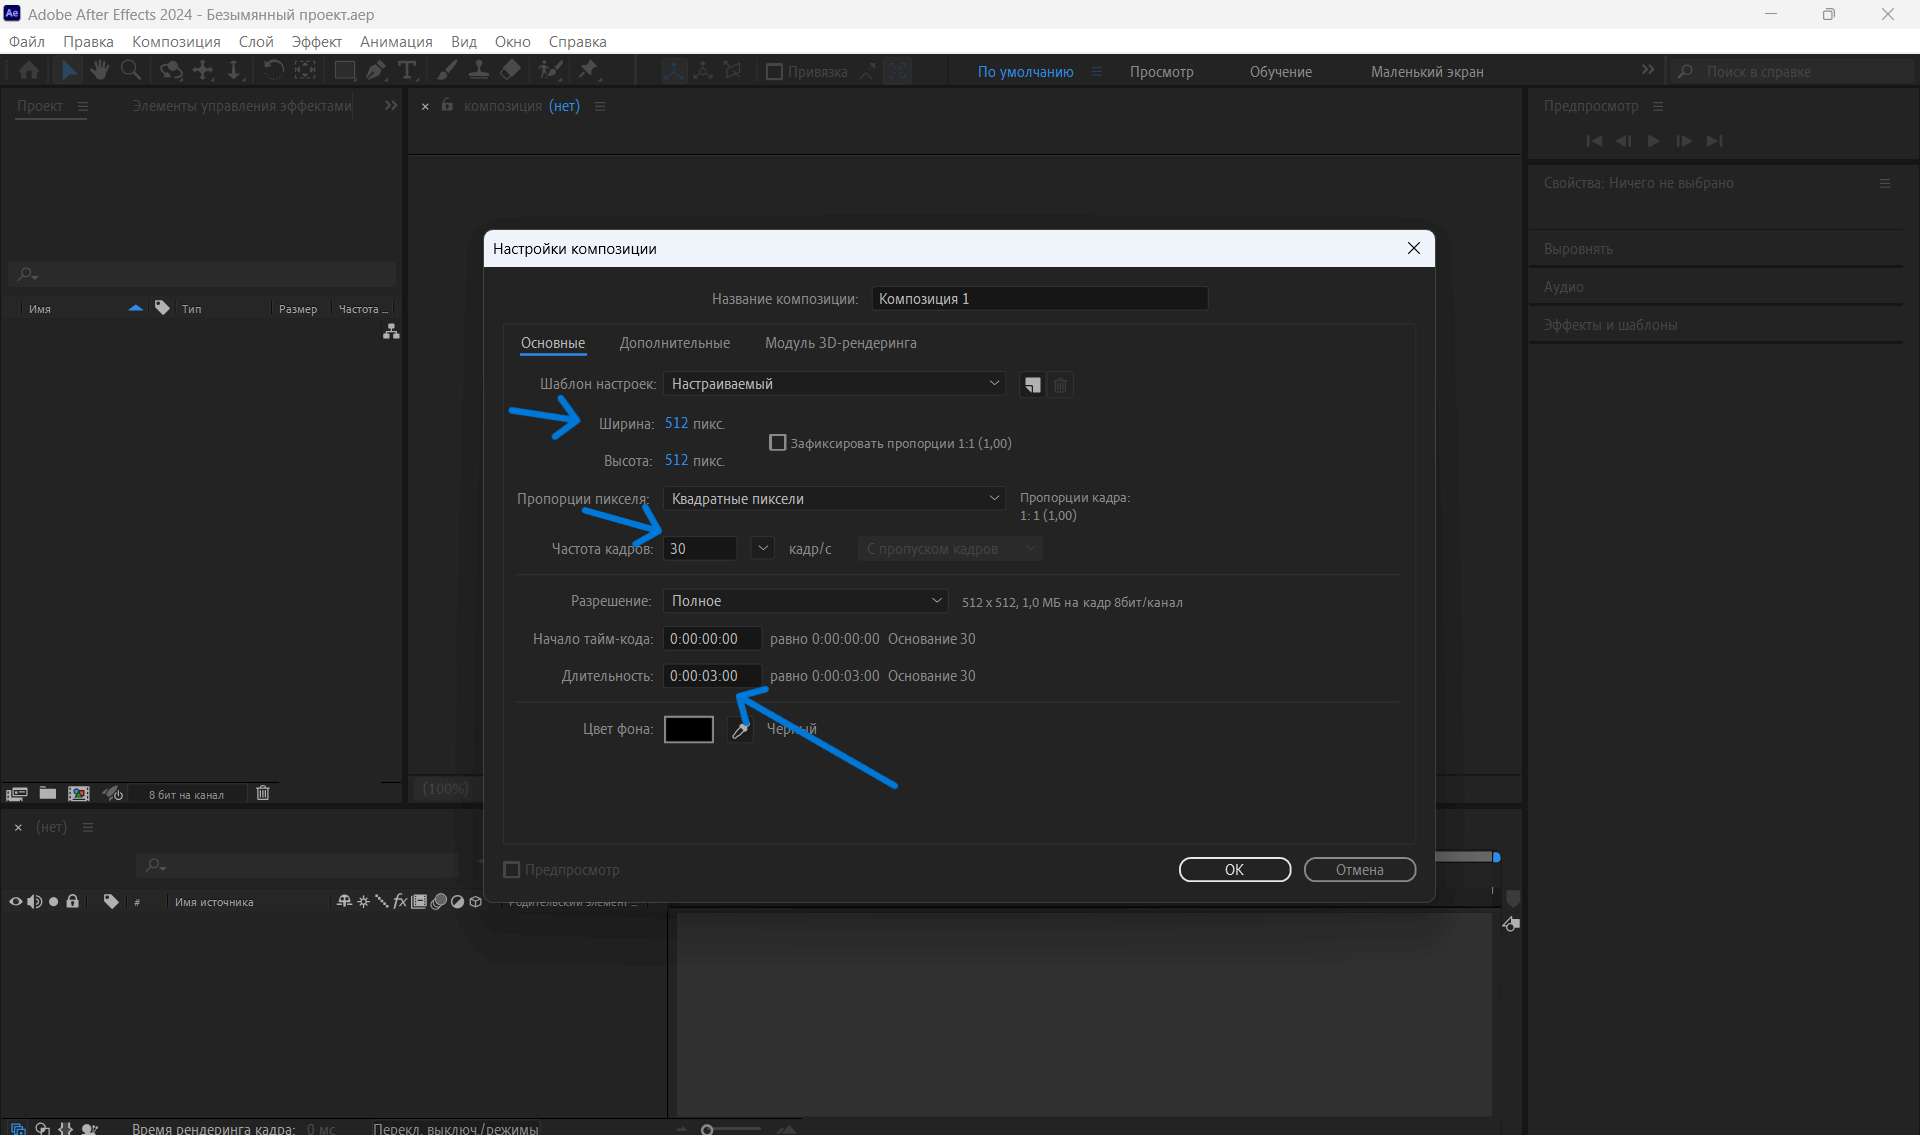The image size is (1920, 1135).
Task: Select the Roto Brush tool
Action: pos(550,71)
